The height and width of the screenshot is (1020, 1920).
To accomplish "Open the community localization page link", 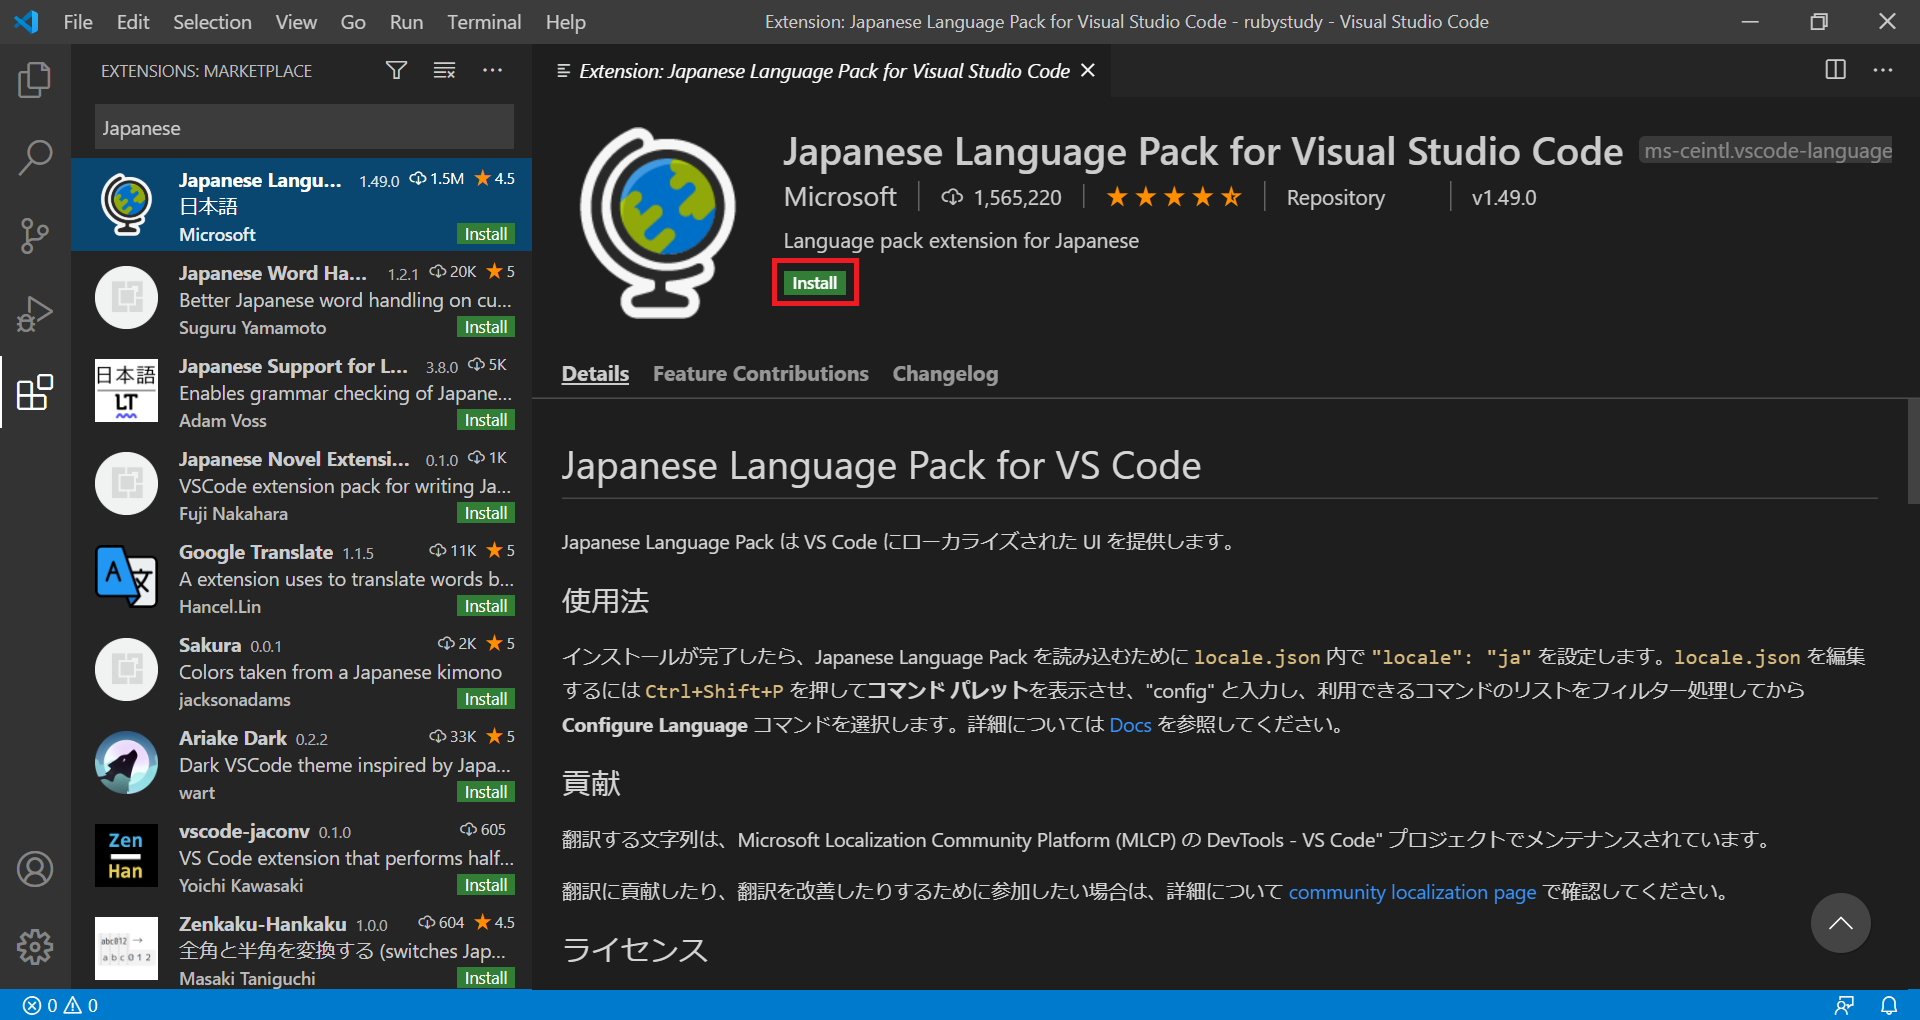I will pos(1412,892).
